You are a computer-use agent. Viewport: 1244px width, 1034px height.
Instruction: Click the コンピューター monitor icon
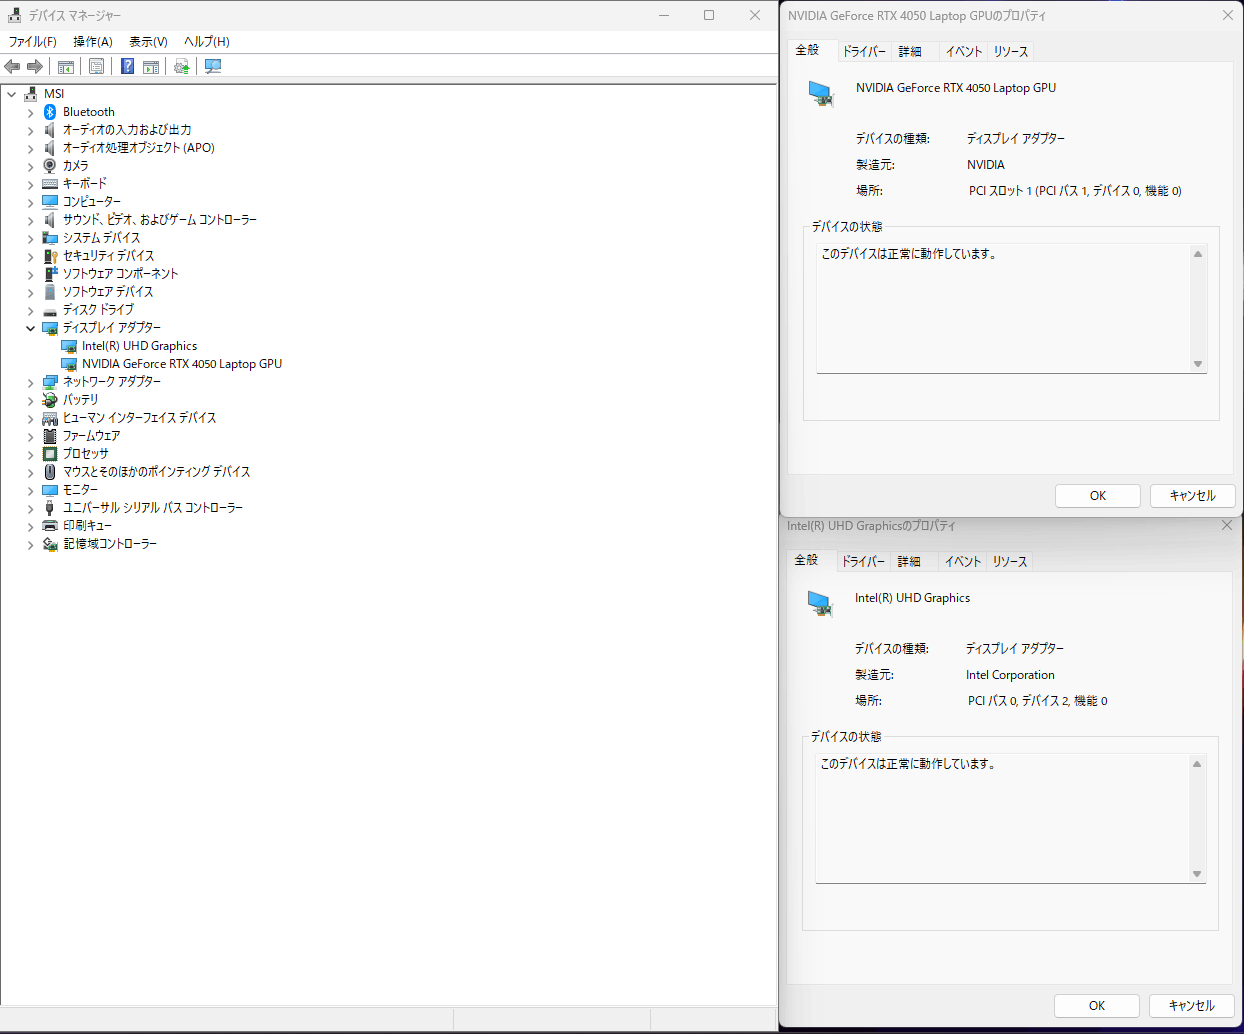(x=50, y=202)
